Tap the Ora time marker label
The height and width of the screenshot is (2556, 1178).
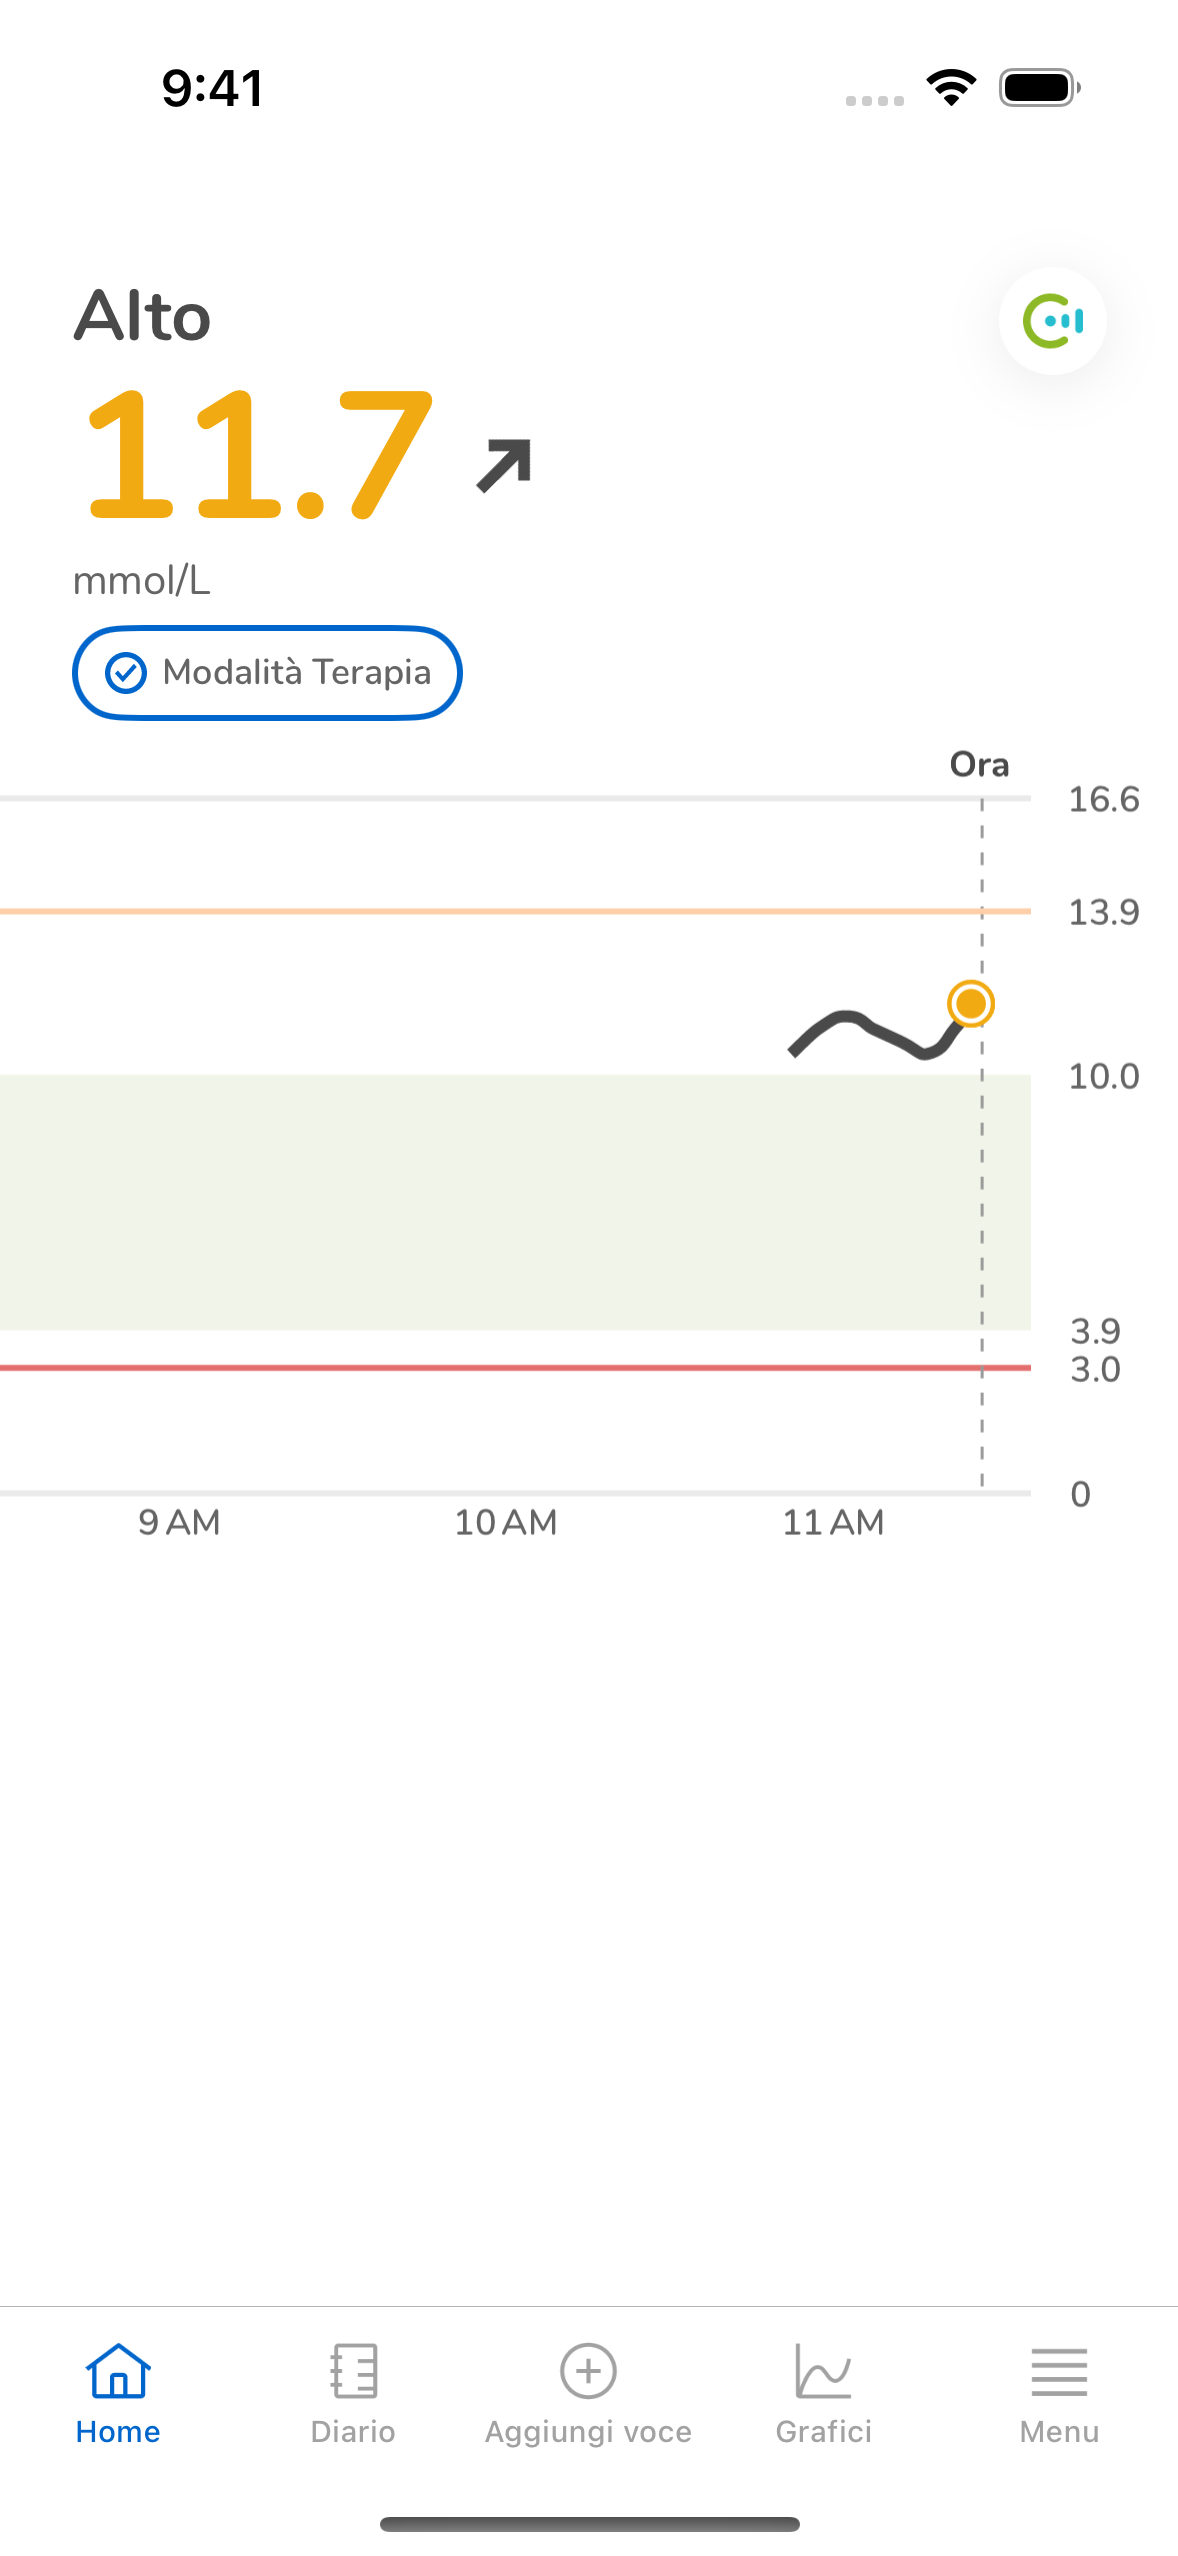coord(979,765)
